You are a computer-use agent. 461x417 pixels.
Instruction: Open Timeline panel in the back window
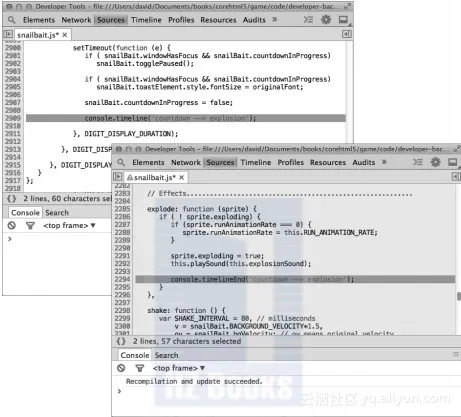[x=146, y=20]
